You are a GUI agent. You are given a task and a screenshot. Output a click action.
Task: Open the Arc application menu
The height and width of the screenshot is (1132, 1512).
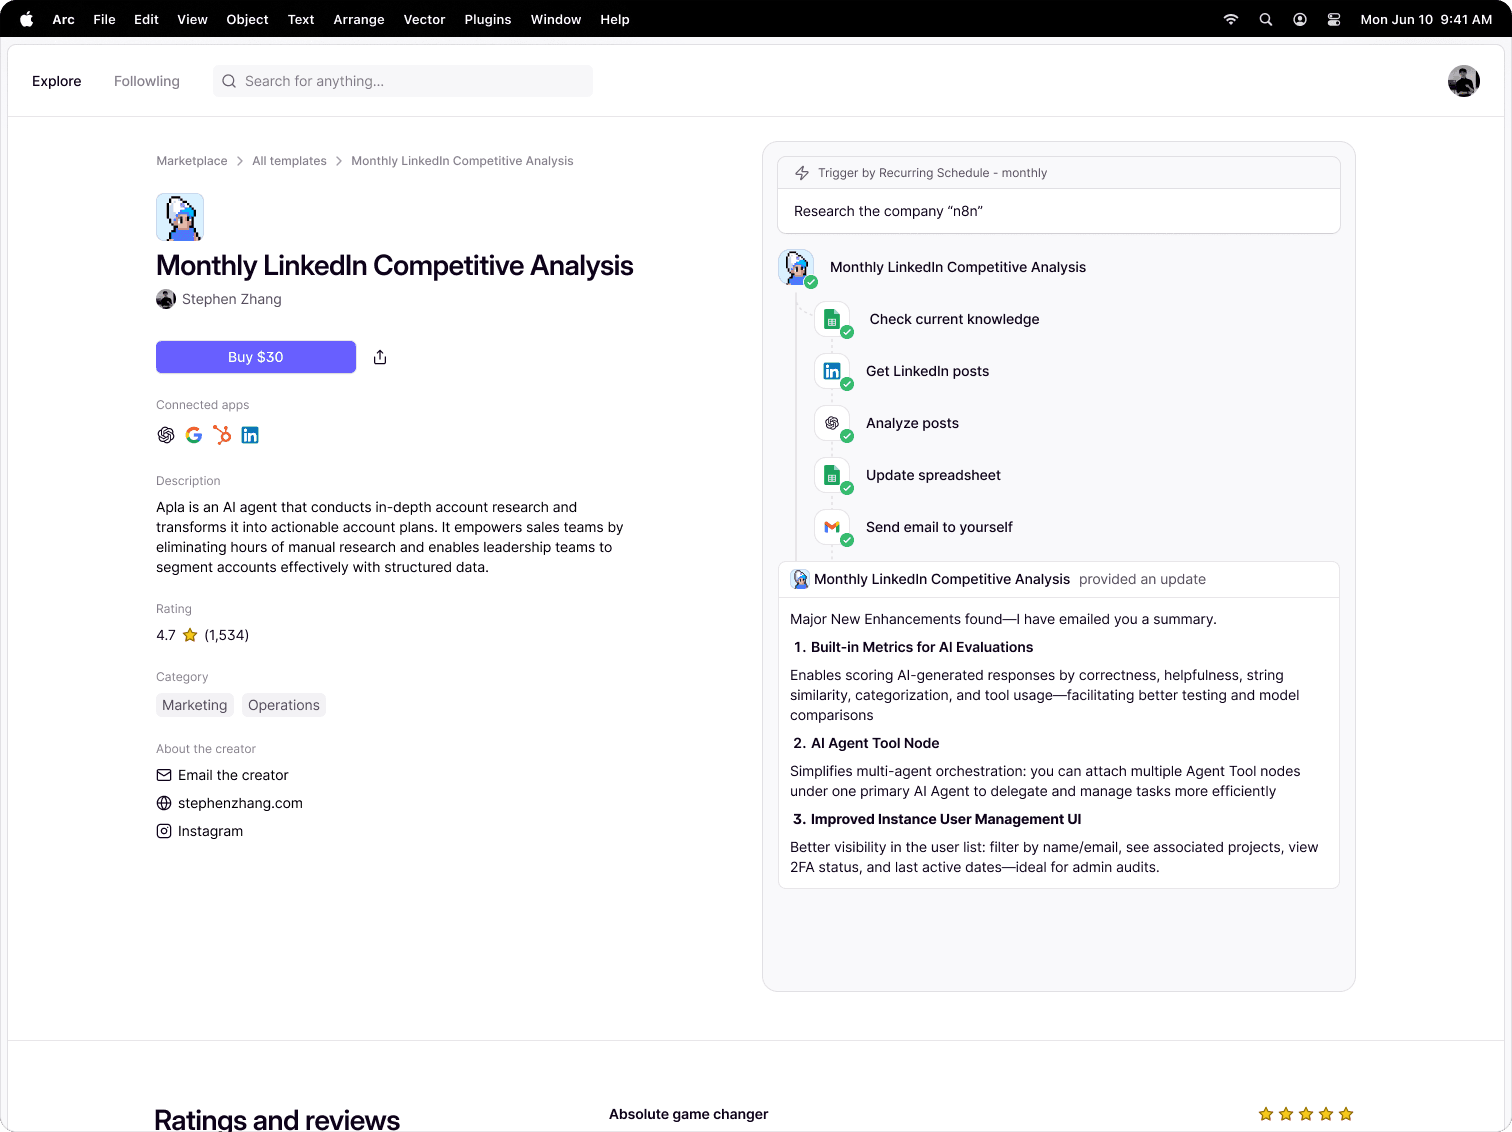coord(63,19)
